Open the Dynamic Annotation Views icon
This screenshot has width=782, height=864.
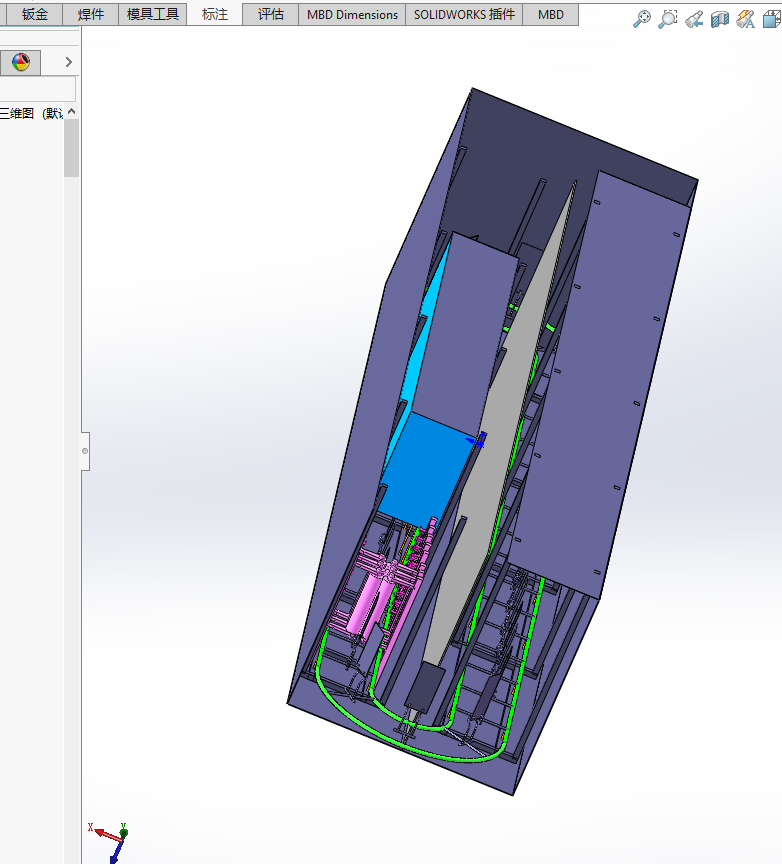coord(746,19)
